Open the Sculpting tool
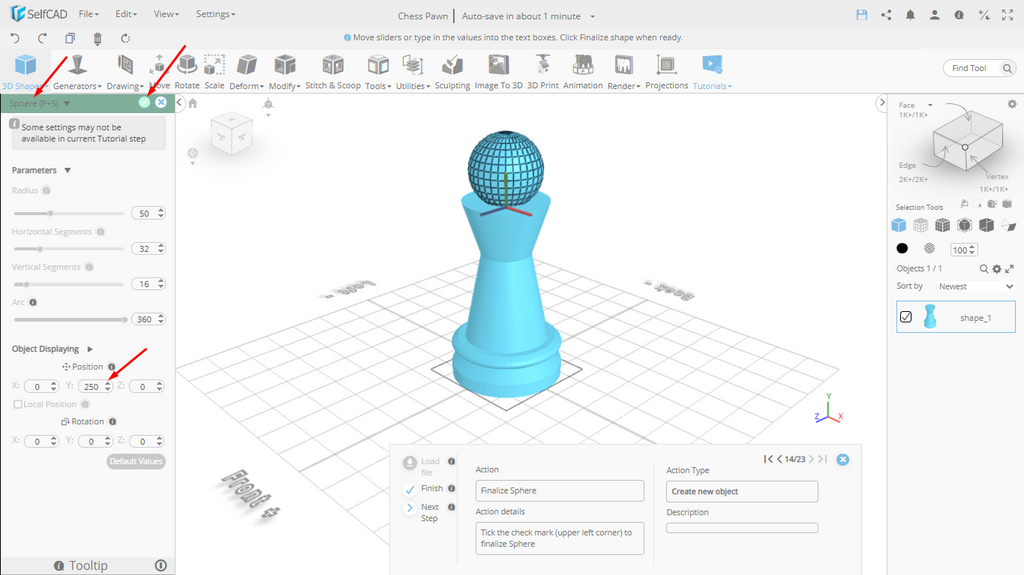This screenshot has width=1024, height=575. (x=452, y=71)
